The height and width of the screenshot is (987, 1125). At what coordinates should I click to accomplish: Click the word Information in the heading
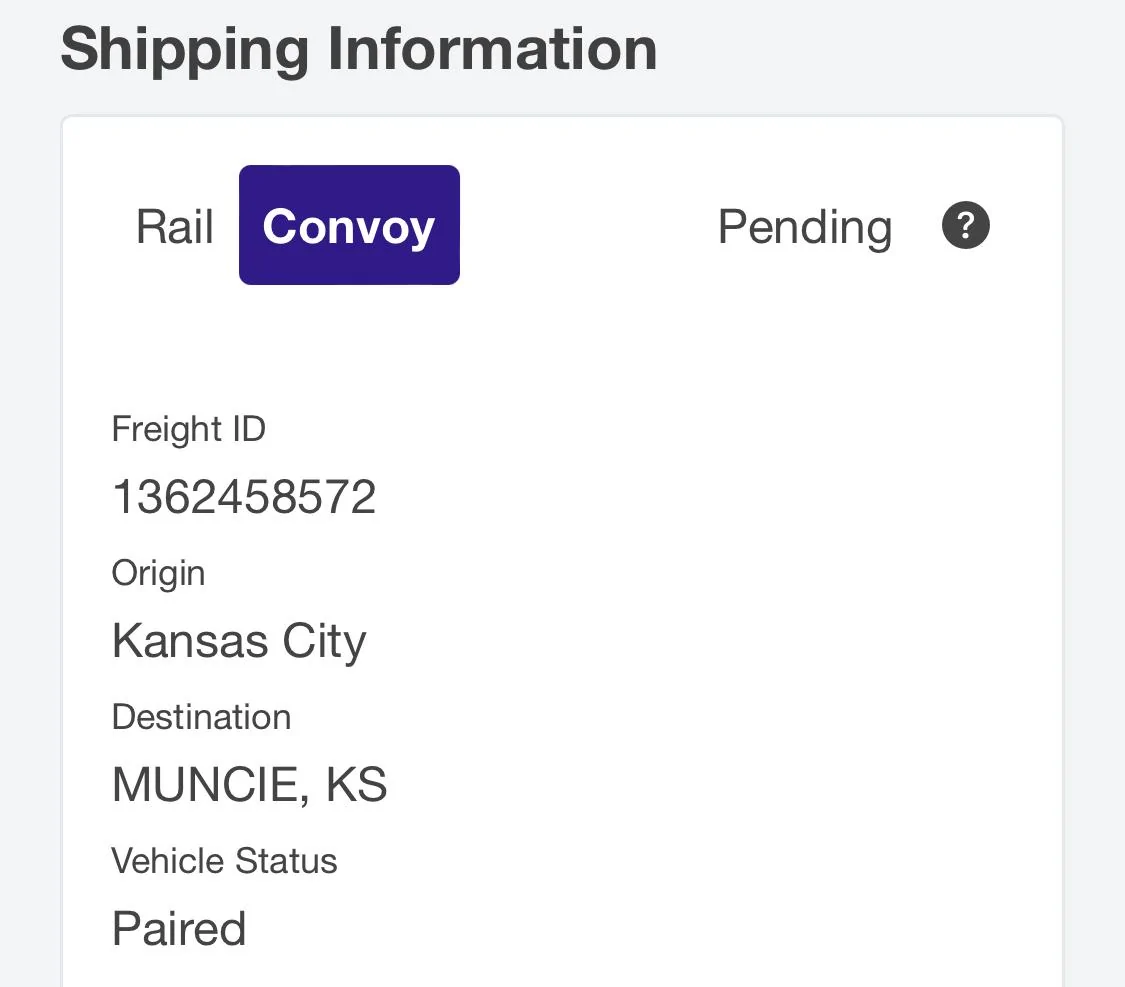click(x=492, y=49)
